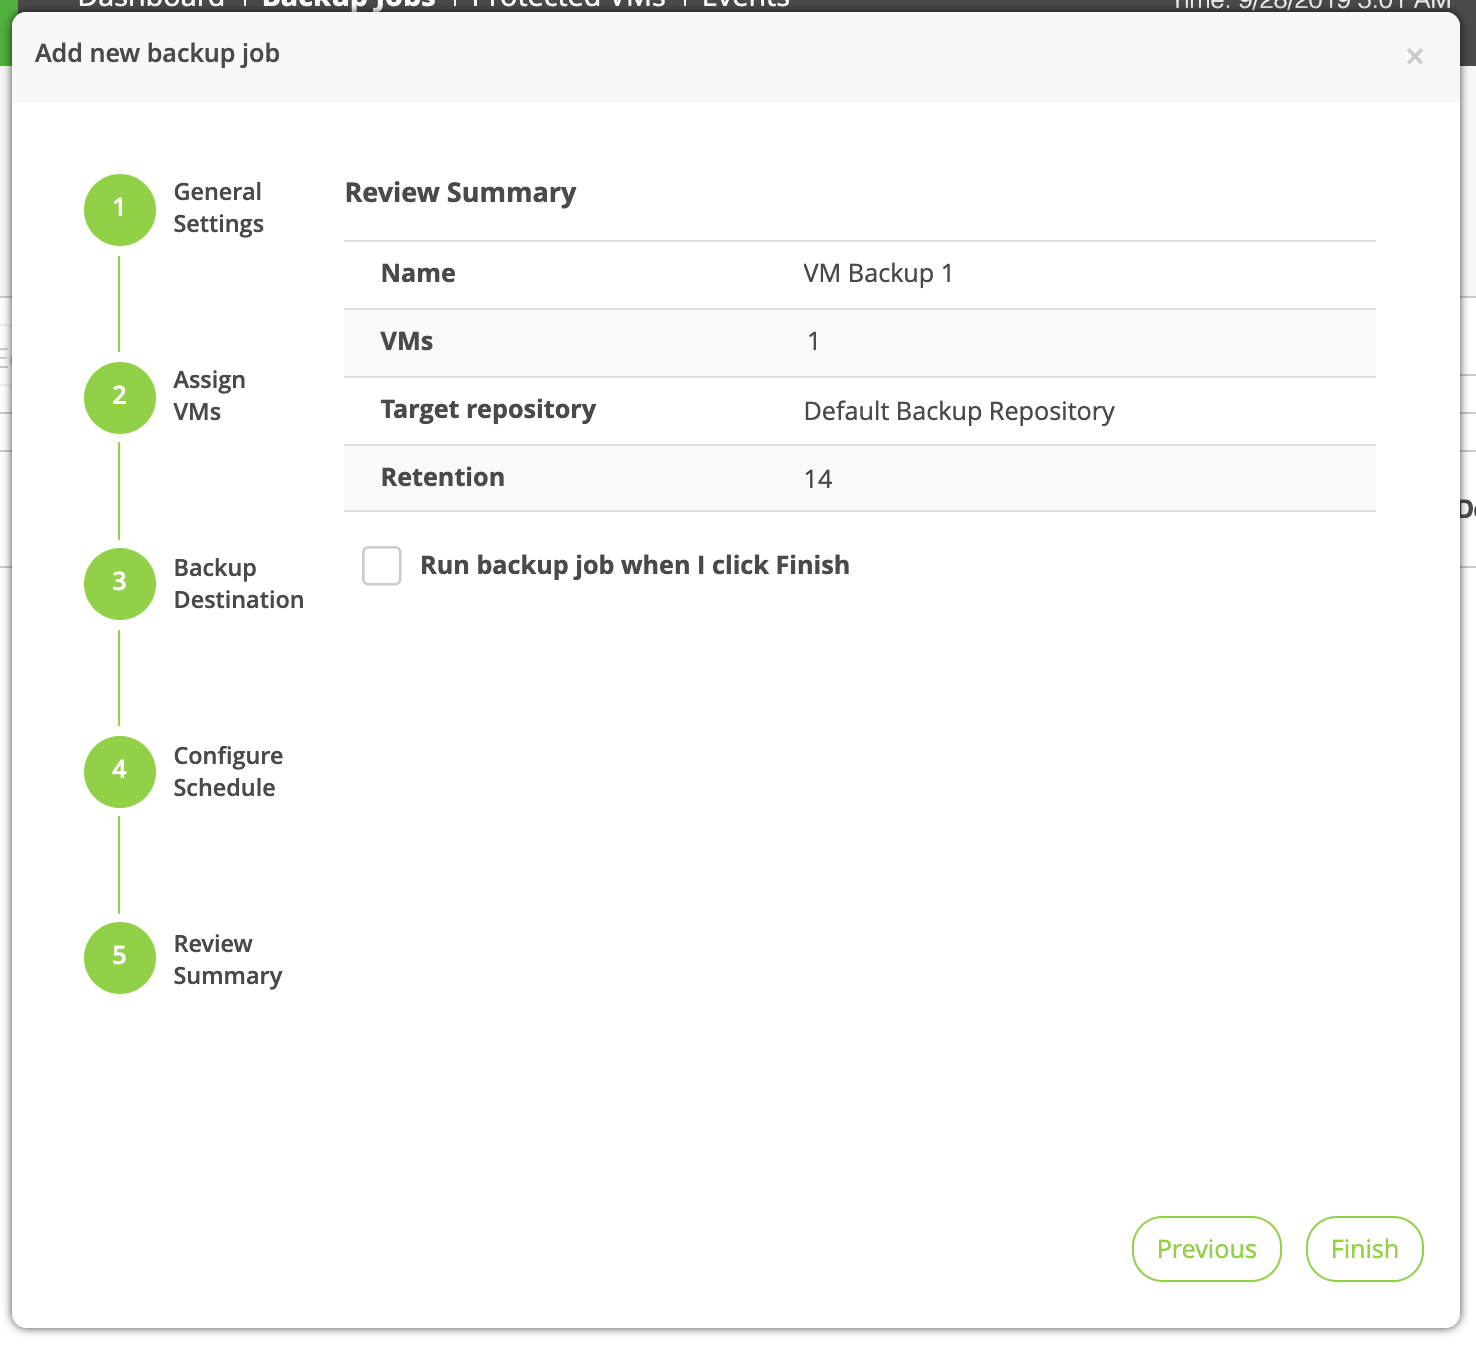
Task: Open Events tab in background page
Action: (746, 4)
